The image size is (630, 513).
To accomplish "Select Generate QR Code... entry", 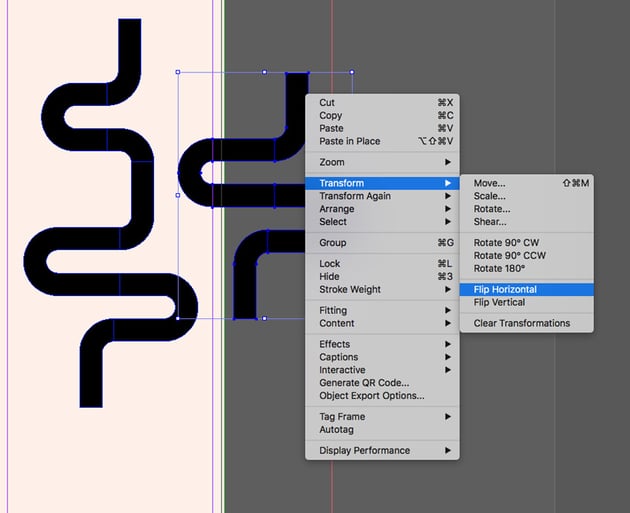I will click(364, 383).
